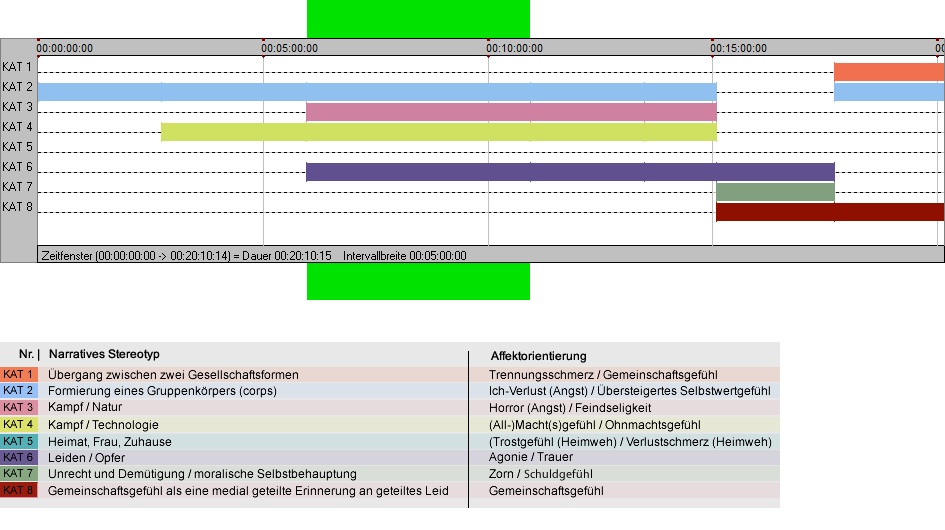Click 'Agonie / Trauer' affect text
The image size is (945, 530).
(531, 457)
